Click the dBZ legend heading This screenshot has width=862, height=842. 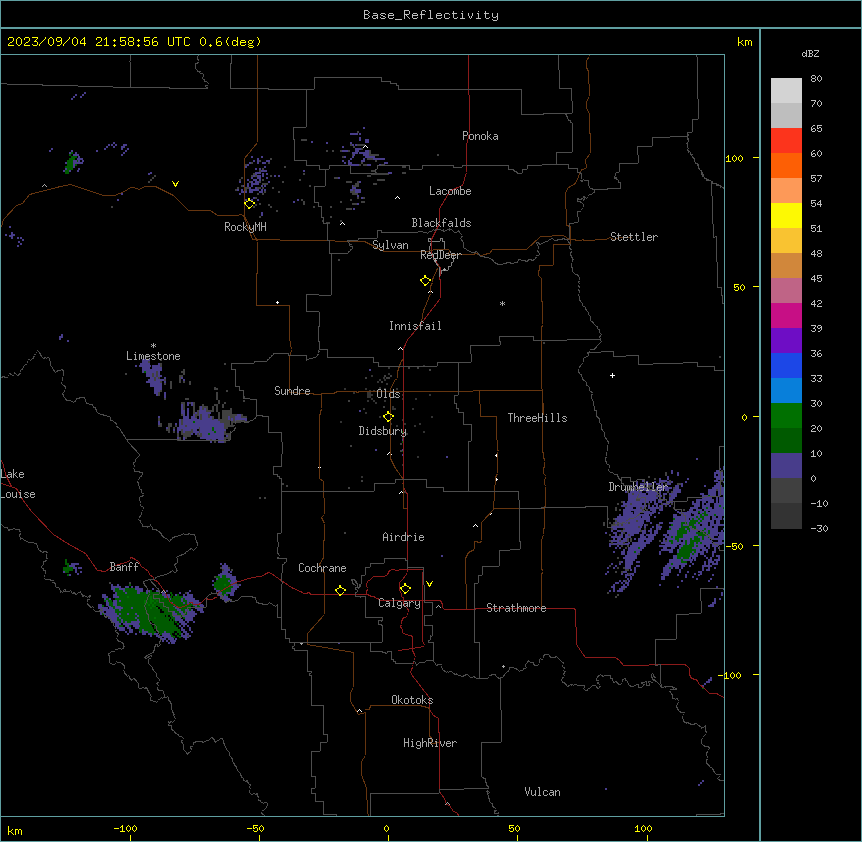tap(810, 53)
